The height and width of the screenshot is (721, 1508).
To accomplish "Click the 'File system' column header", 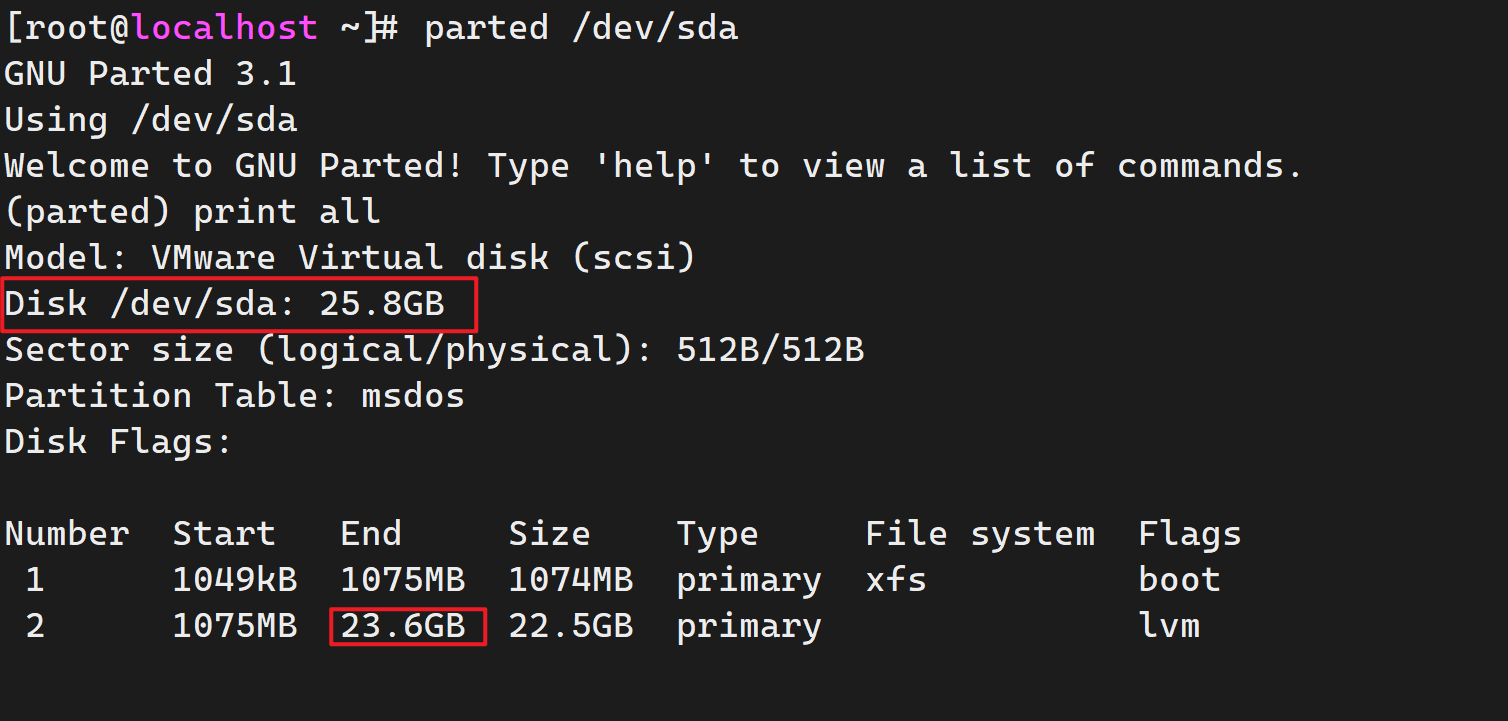I will (980, 534).
